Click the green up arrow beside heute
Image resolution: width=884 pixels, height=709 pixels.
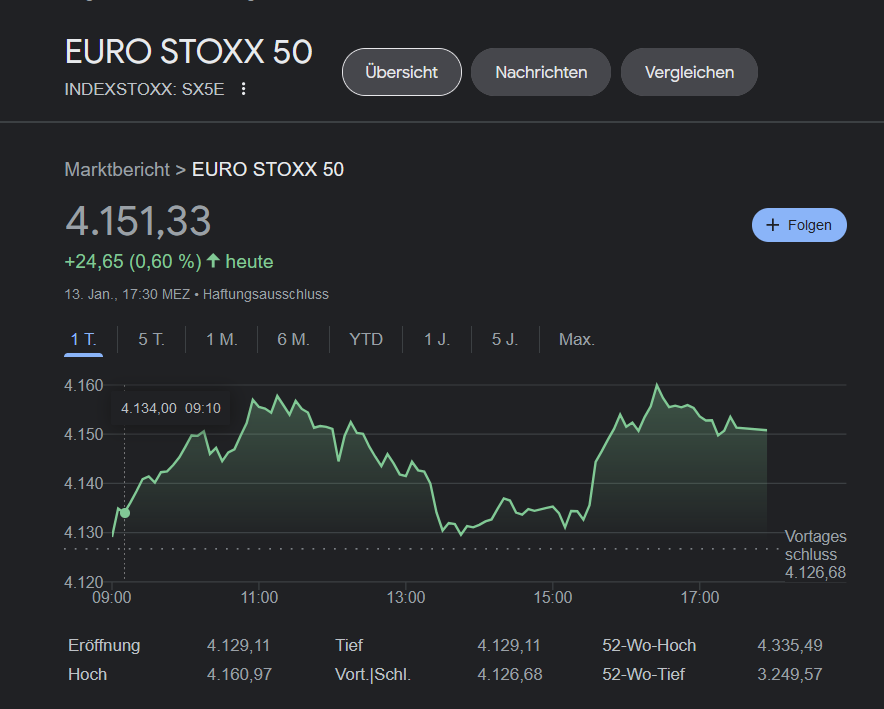point(213,260)
